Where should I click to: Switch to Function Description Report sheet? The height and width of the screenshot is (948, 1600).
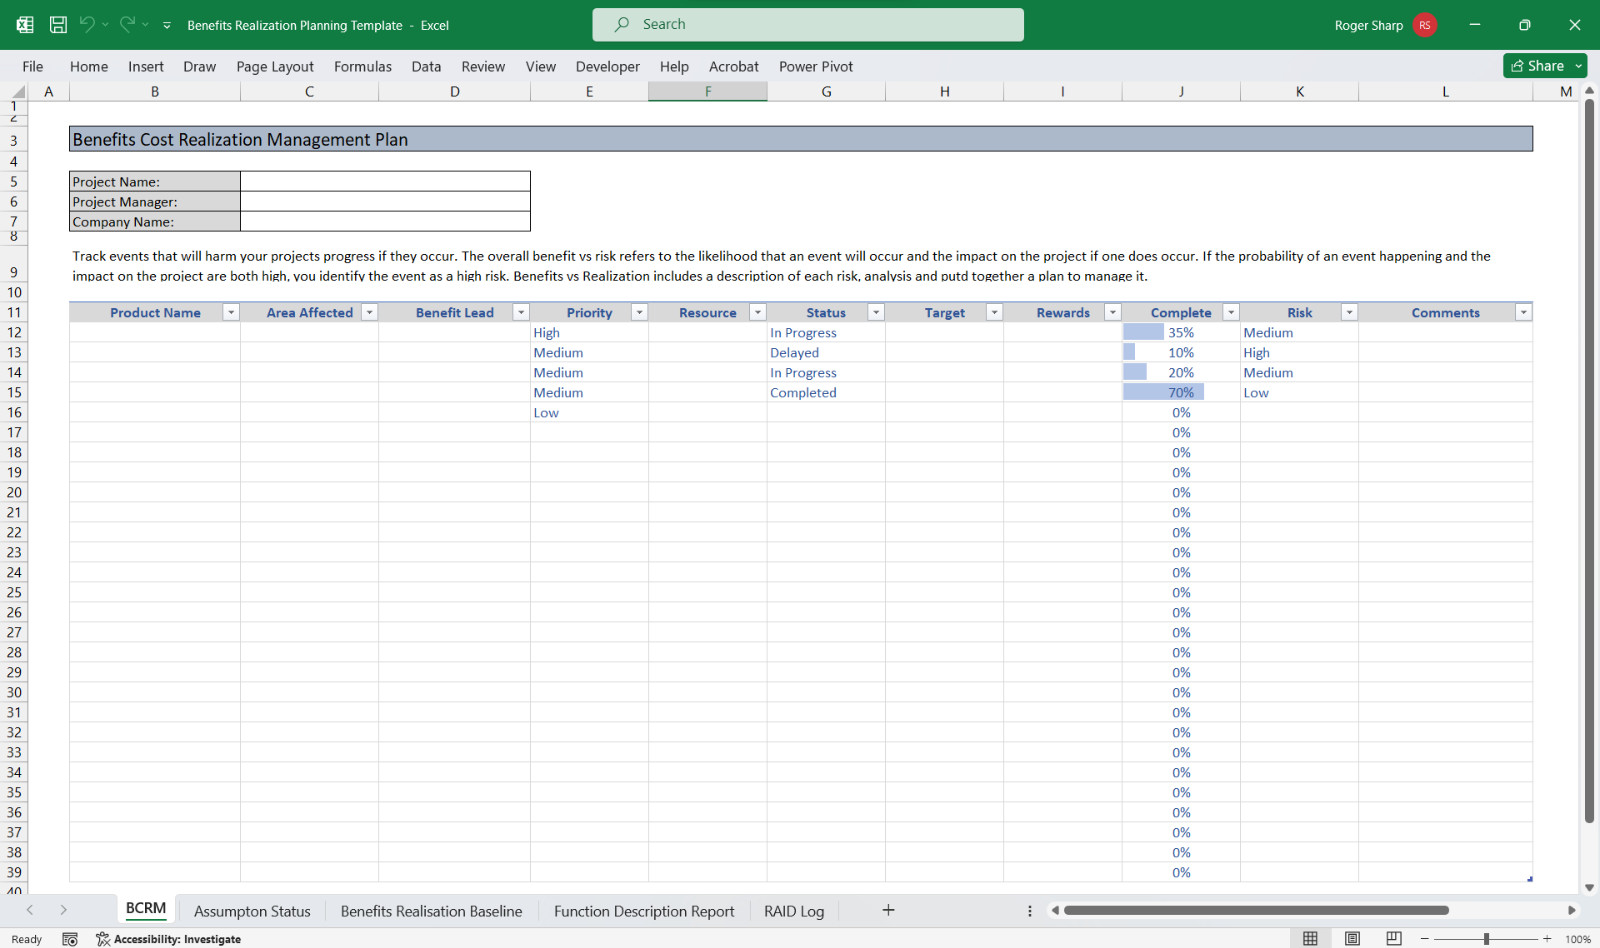point(644,911)
